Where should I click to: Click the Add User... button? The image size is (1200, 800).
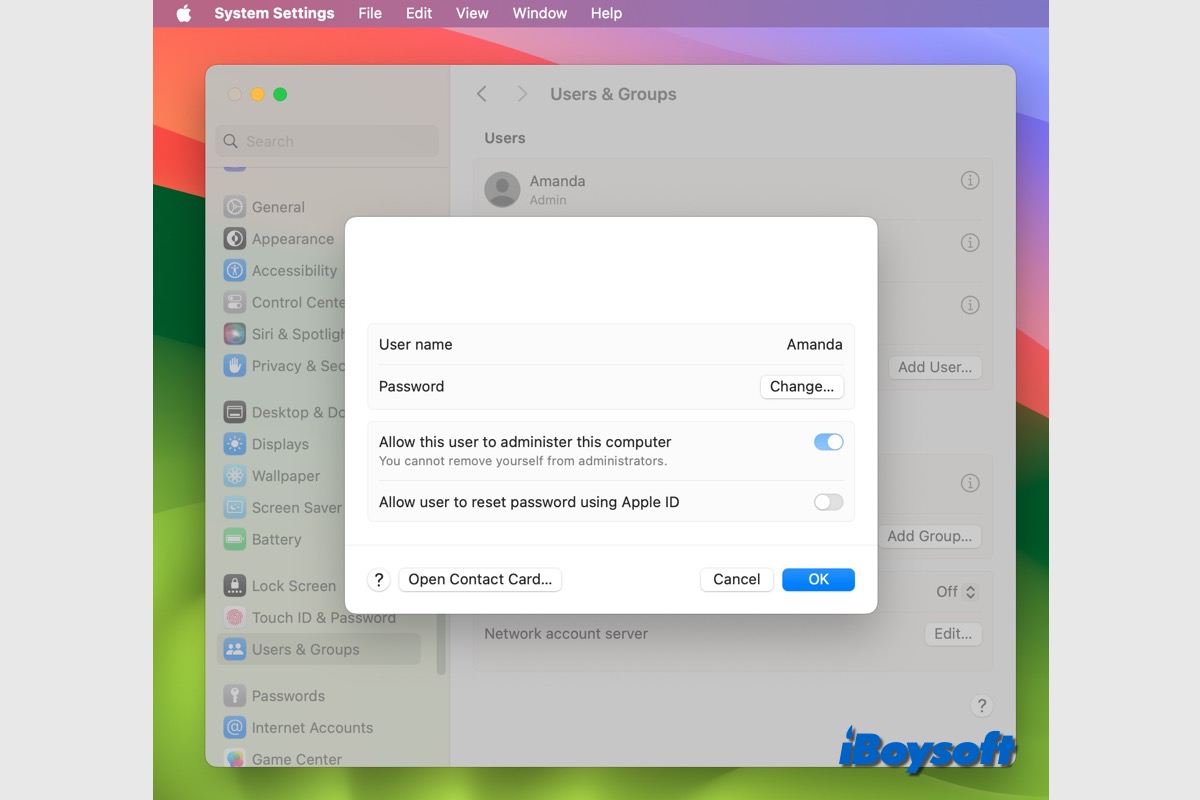point(935,367)
